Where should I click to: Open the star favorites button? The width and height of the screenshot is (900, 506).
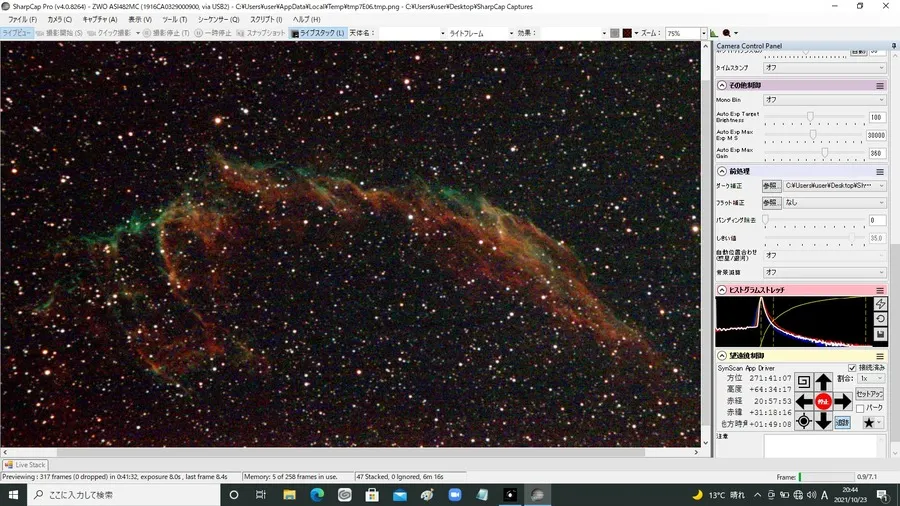coord(871,423)
